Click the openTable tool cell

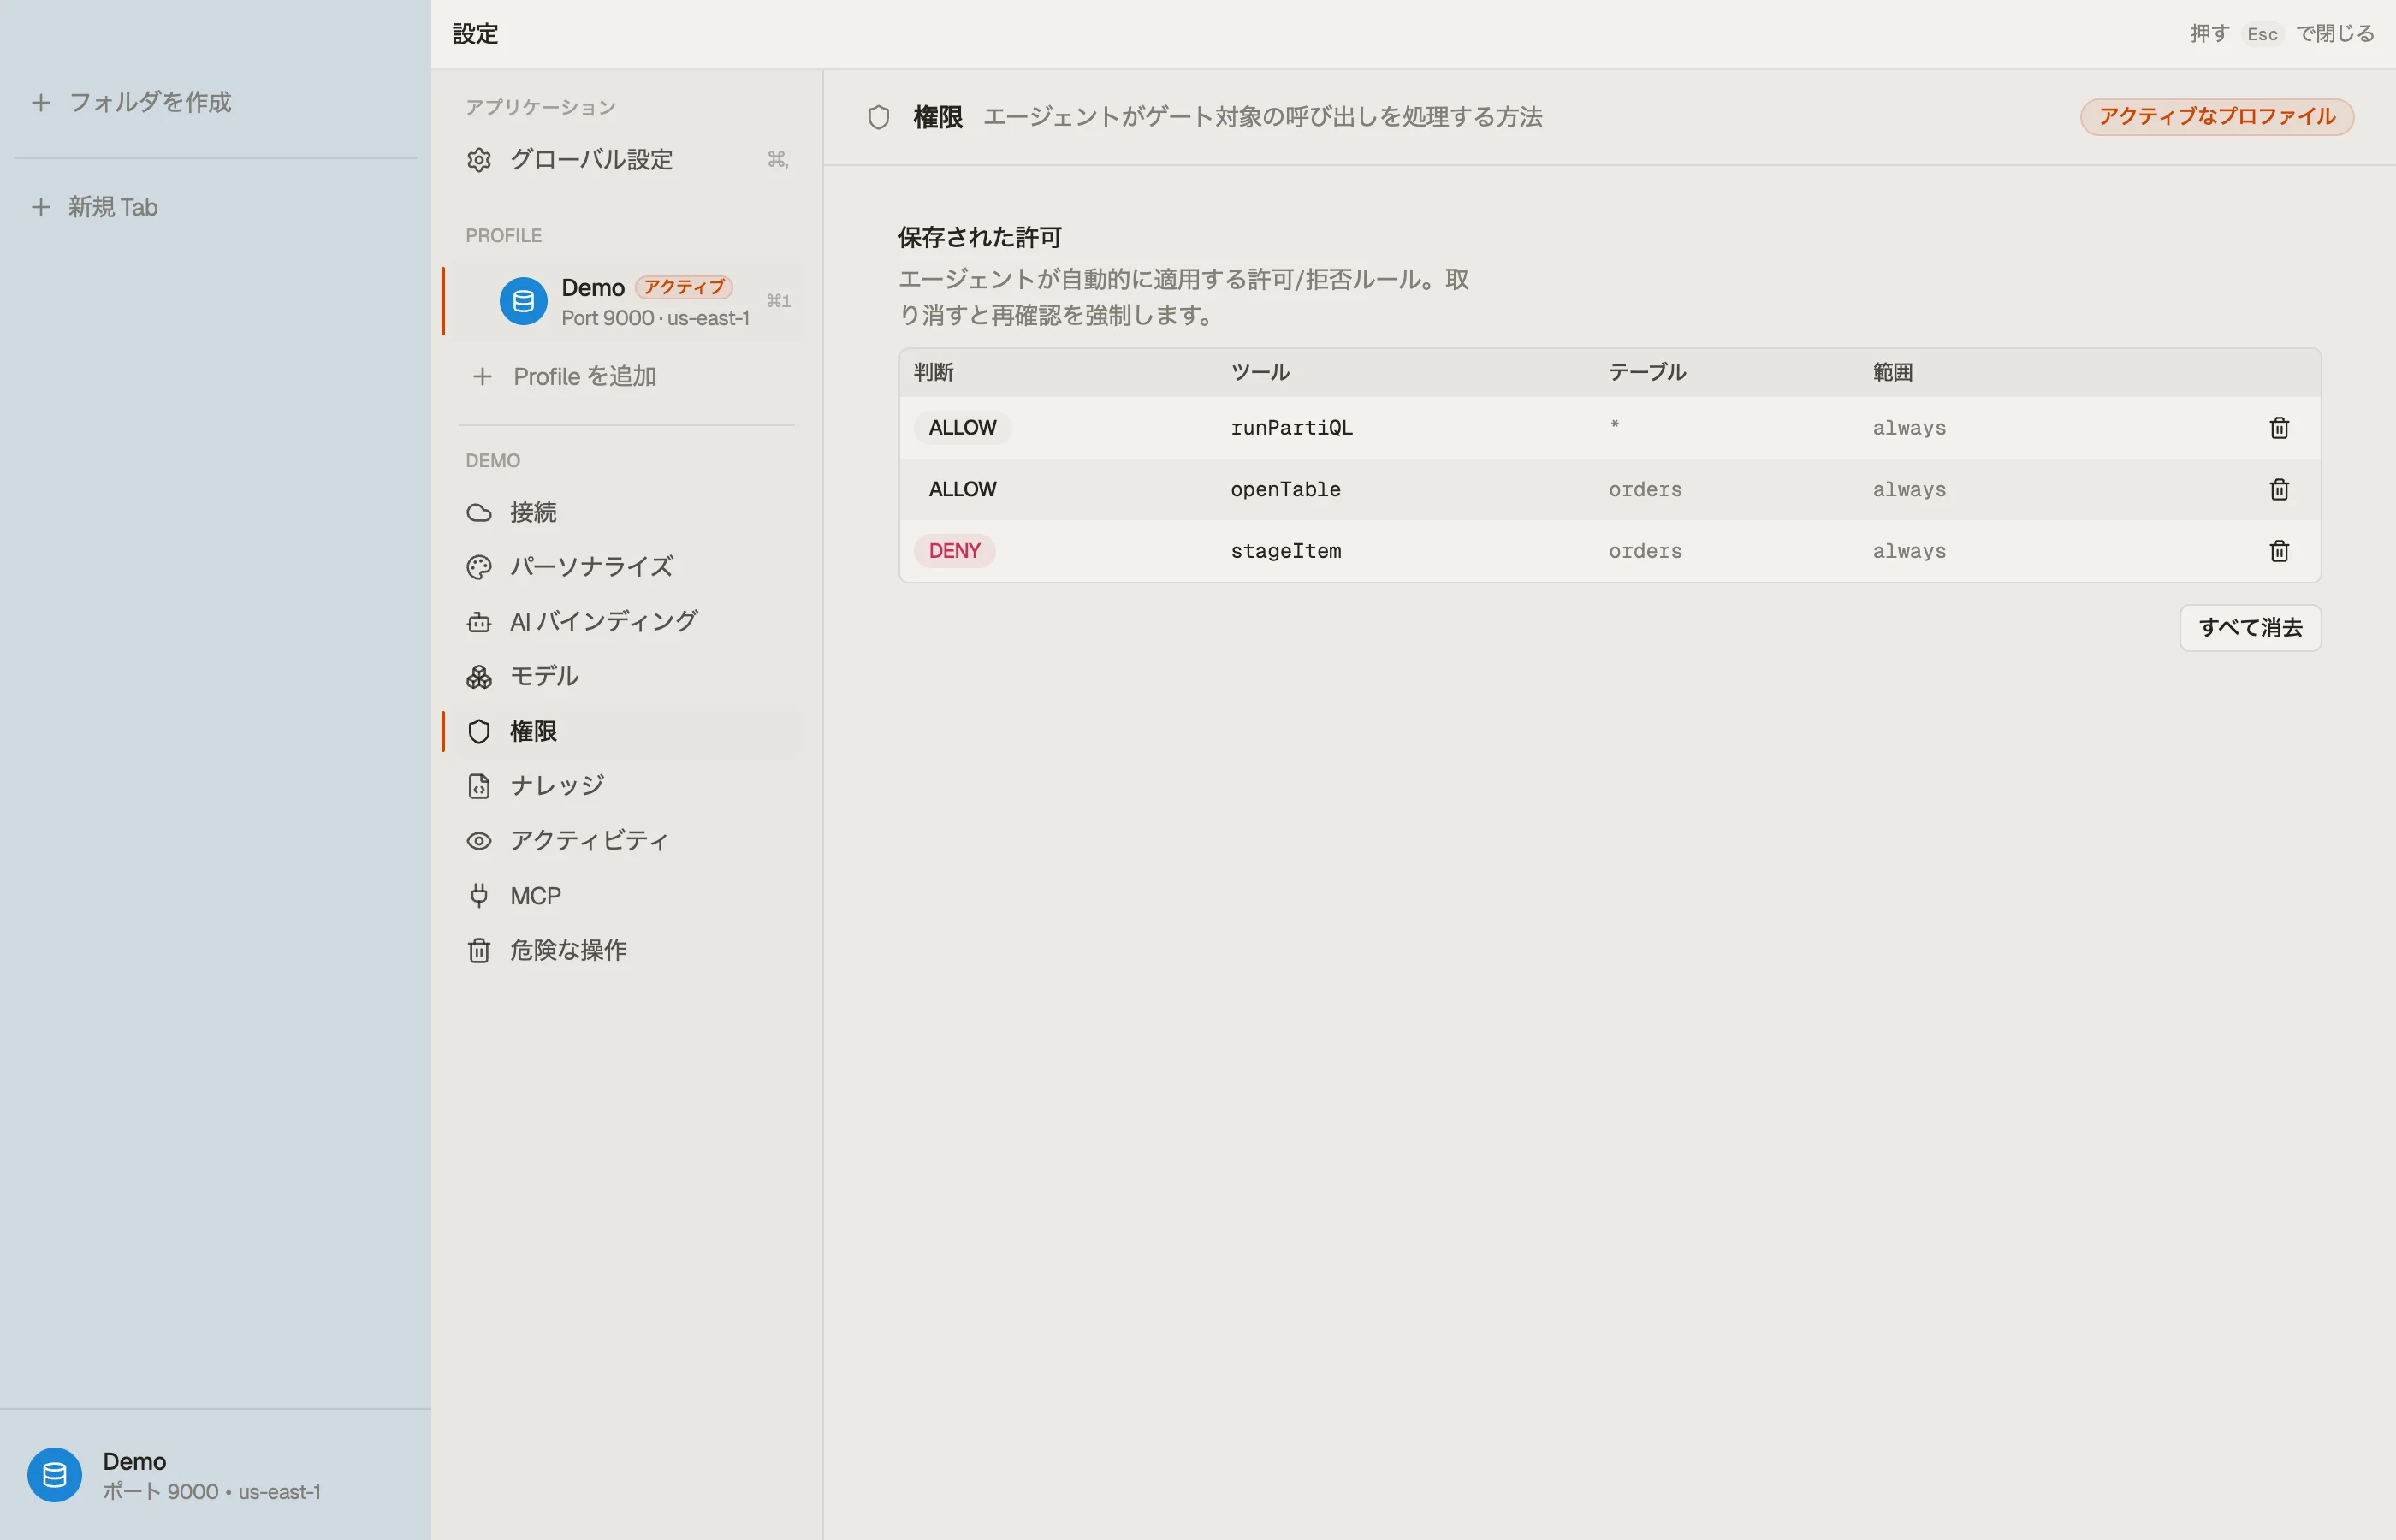1285,489
